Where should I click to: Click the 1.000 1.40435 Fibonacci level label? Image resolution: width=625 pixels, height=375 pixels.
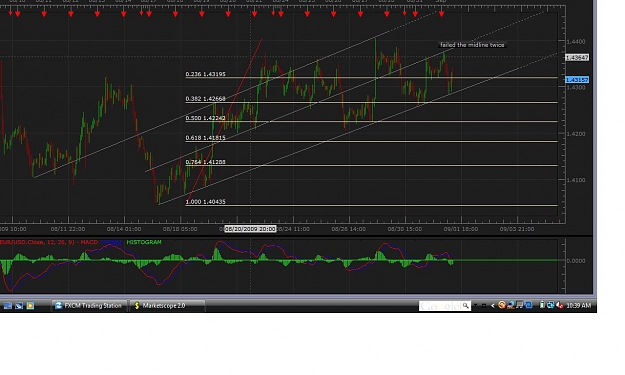(205, 202)
